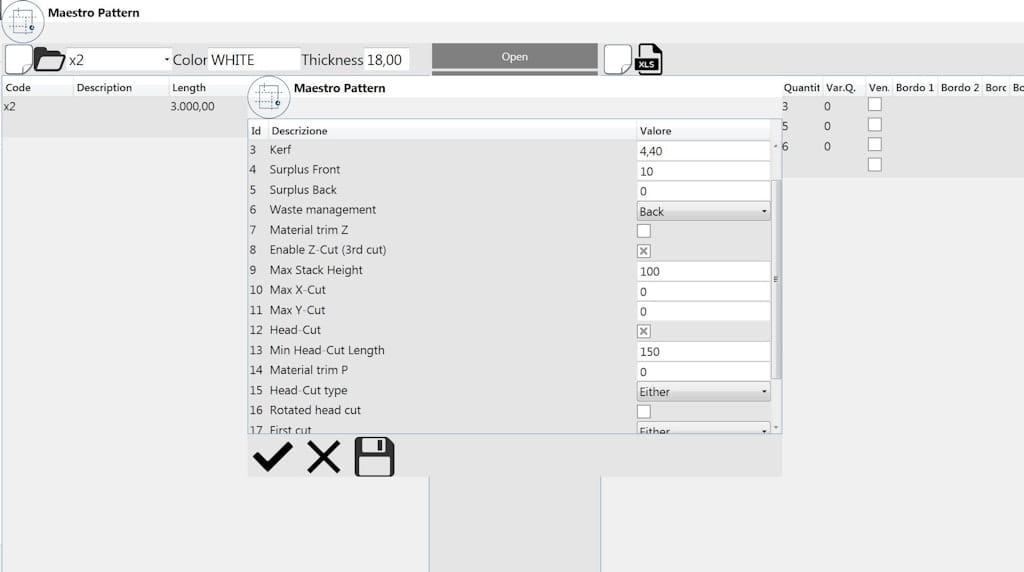Click the X icon to cancel dialog
Viewport: 1024px width, 572px height.
coord(323,457)
